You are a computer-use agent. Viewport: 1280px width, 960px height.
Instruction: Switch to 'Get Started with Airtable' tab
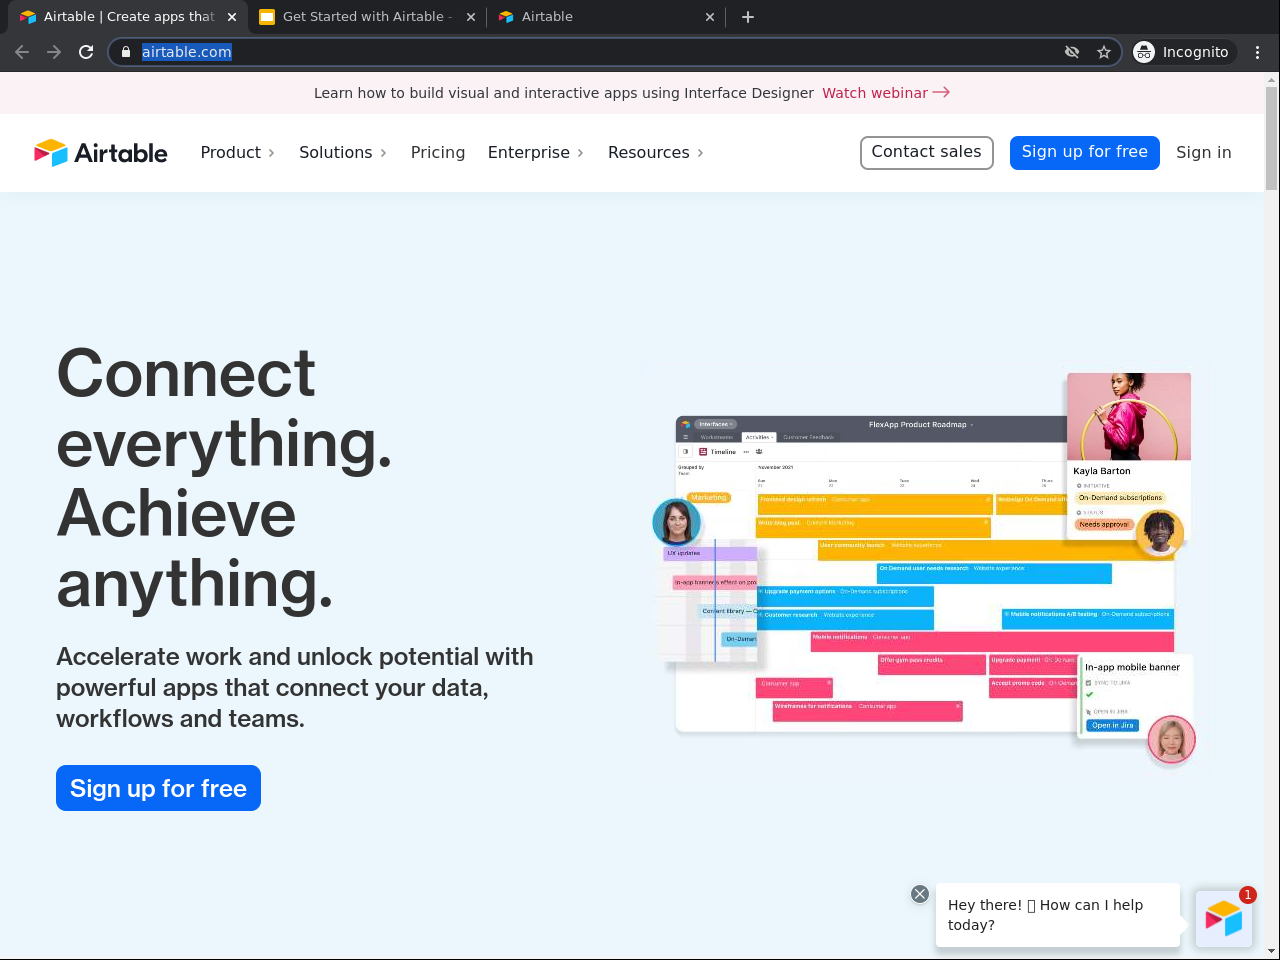coord(367,17)
